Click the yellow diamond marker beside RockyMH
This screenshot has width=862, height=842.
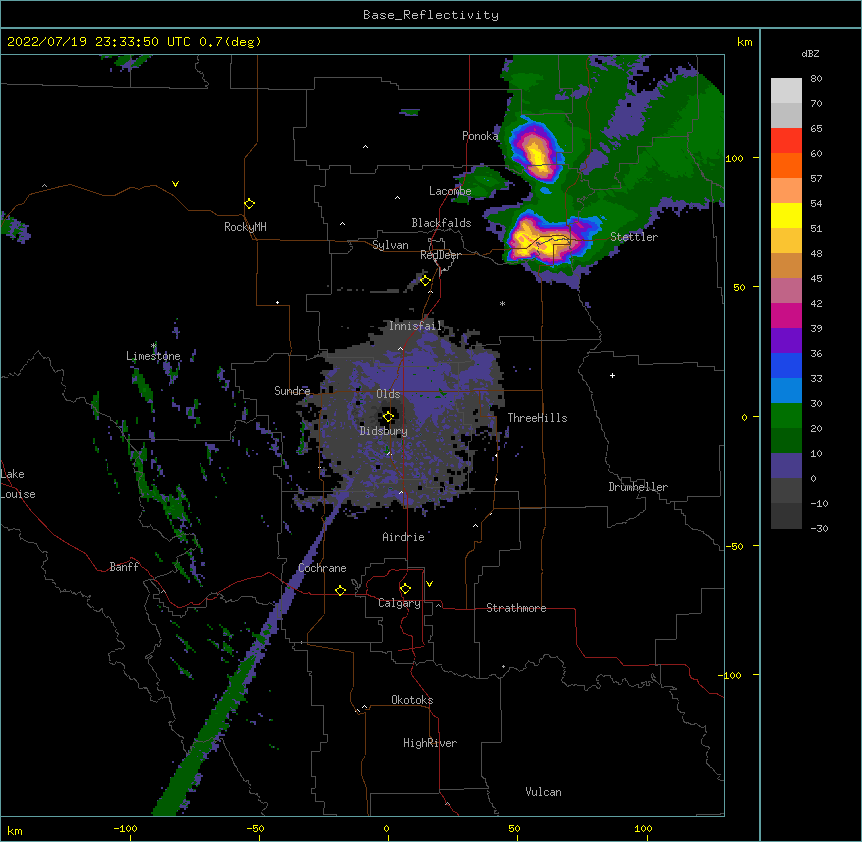click(249, 204)
